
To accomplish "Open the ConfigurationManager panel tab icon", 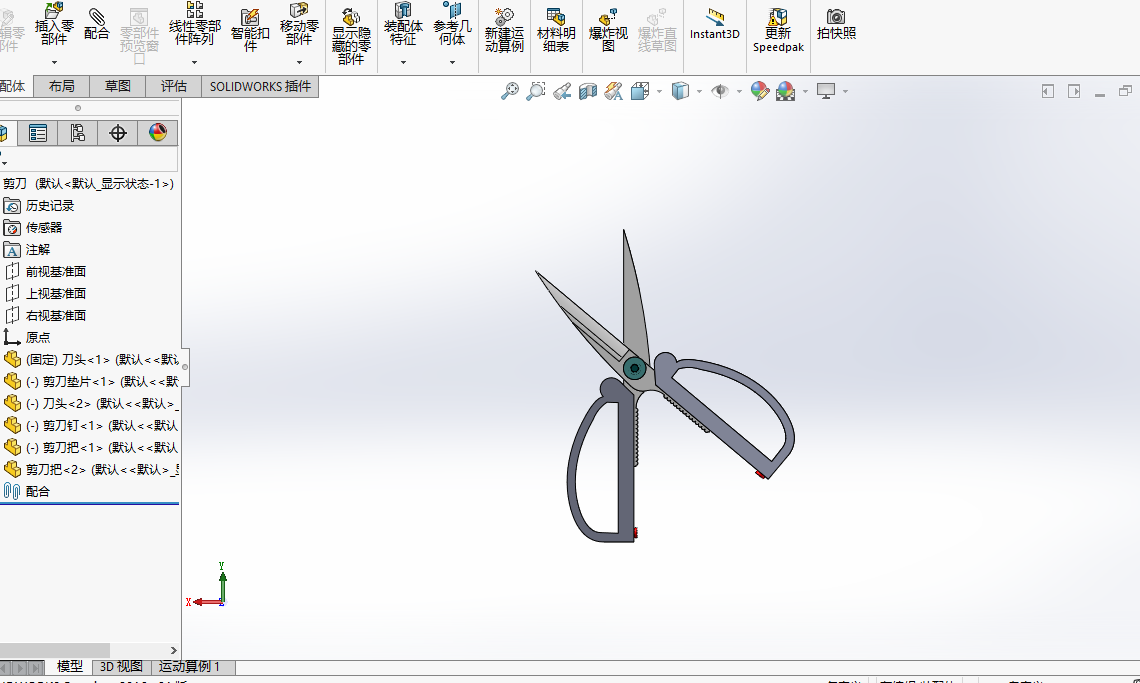I will click(x=78, y=133).
